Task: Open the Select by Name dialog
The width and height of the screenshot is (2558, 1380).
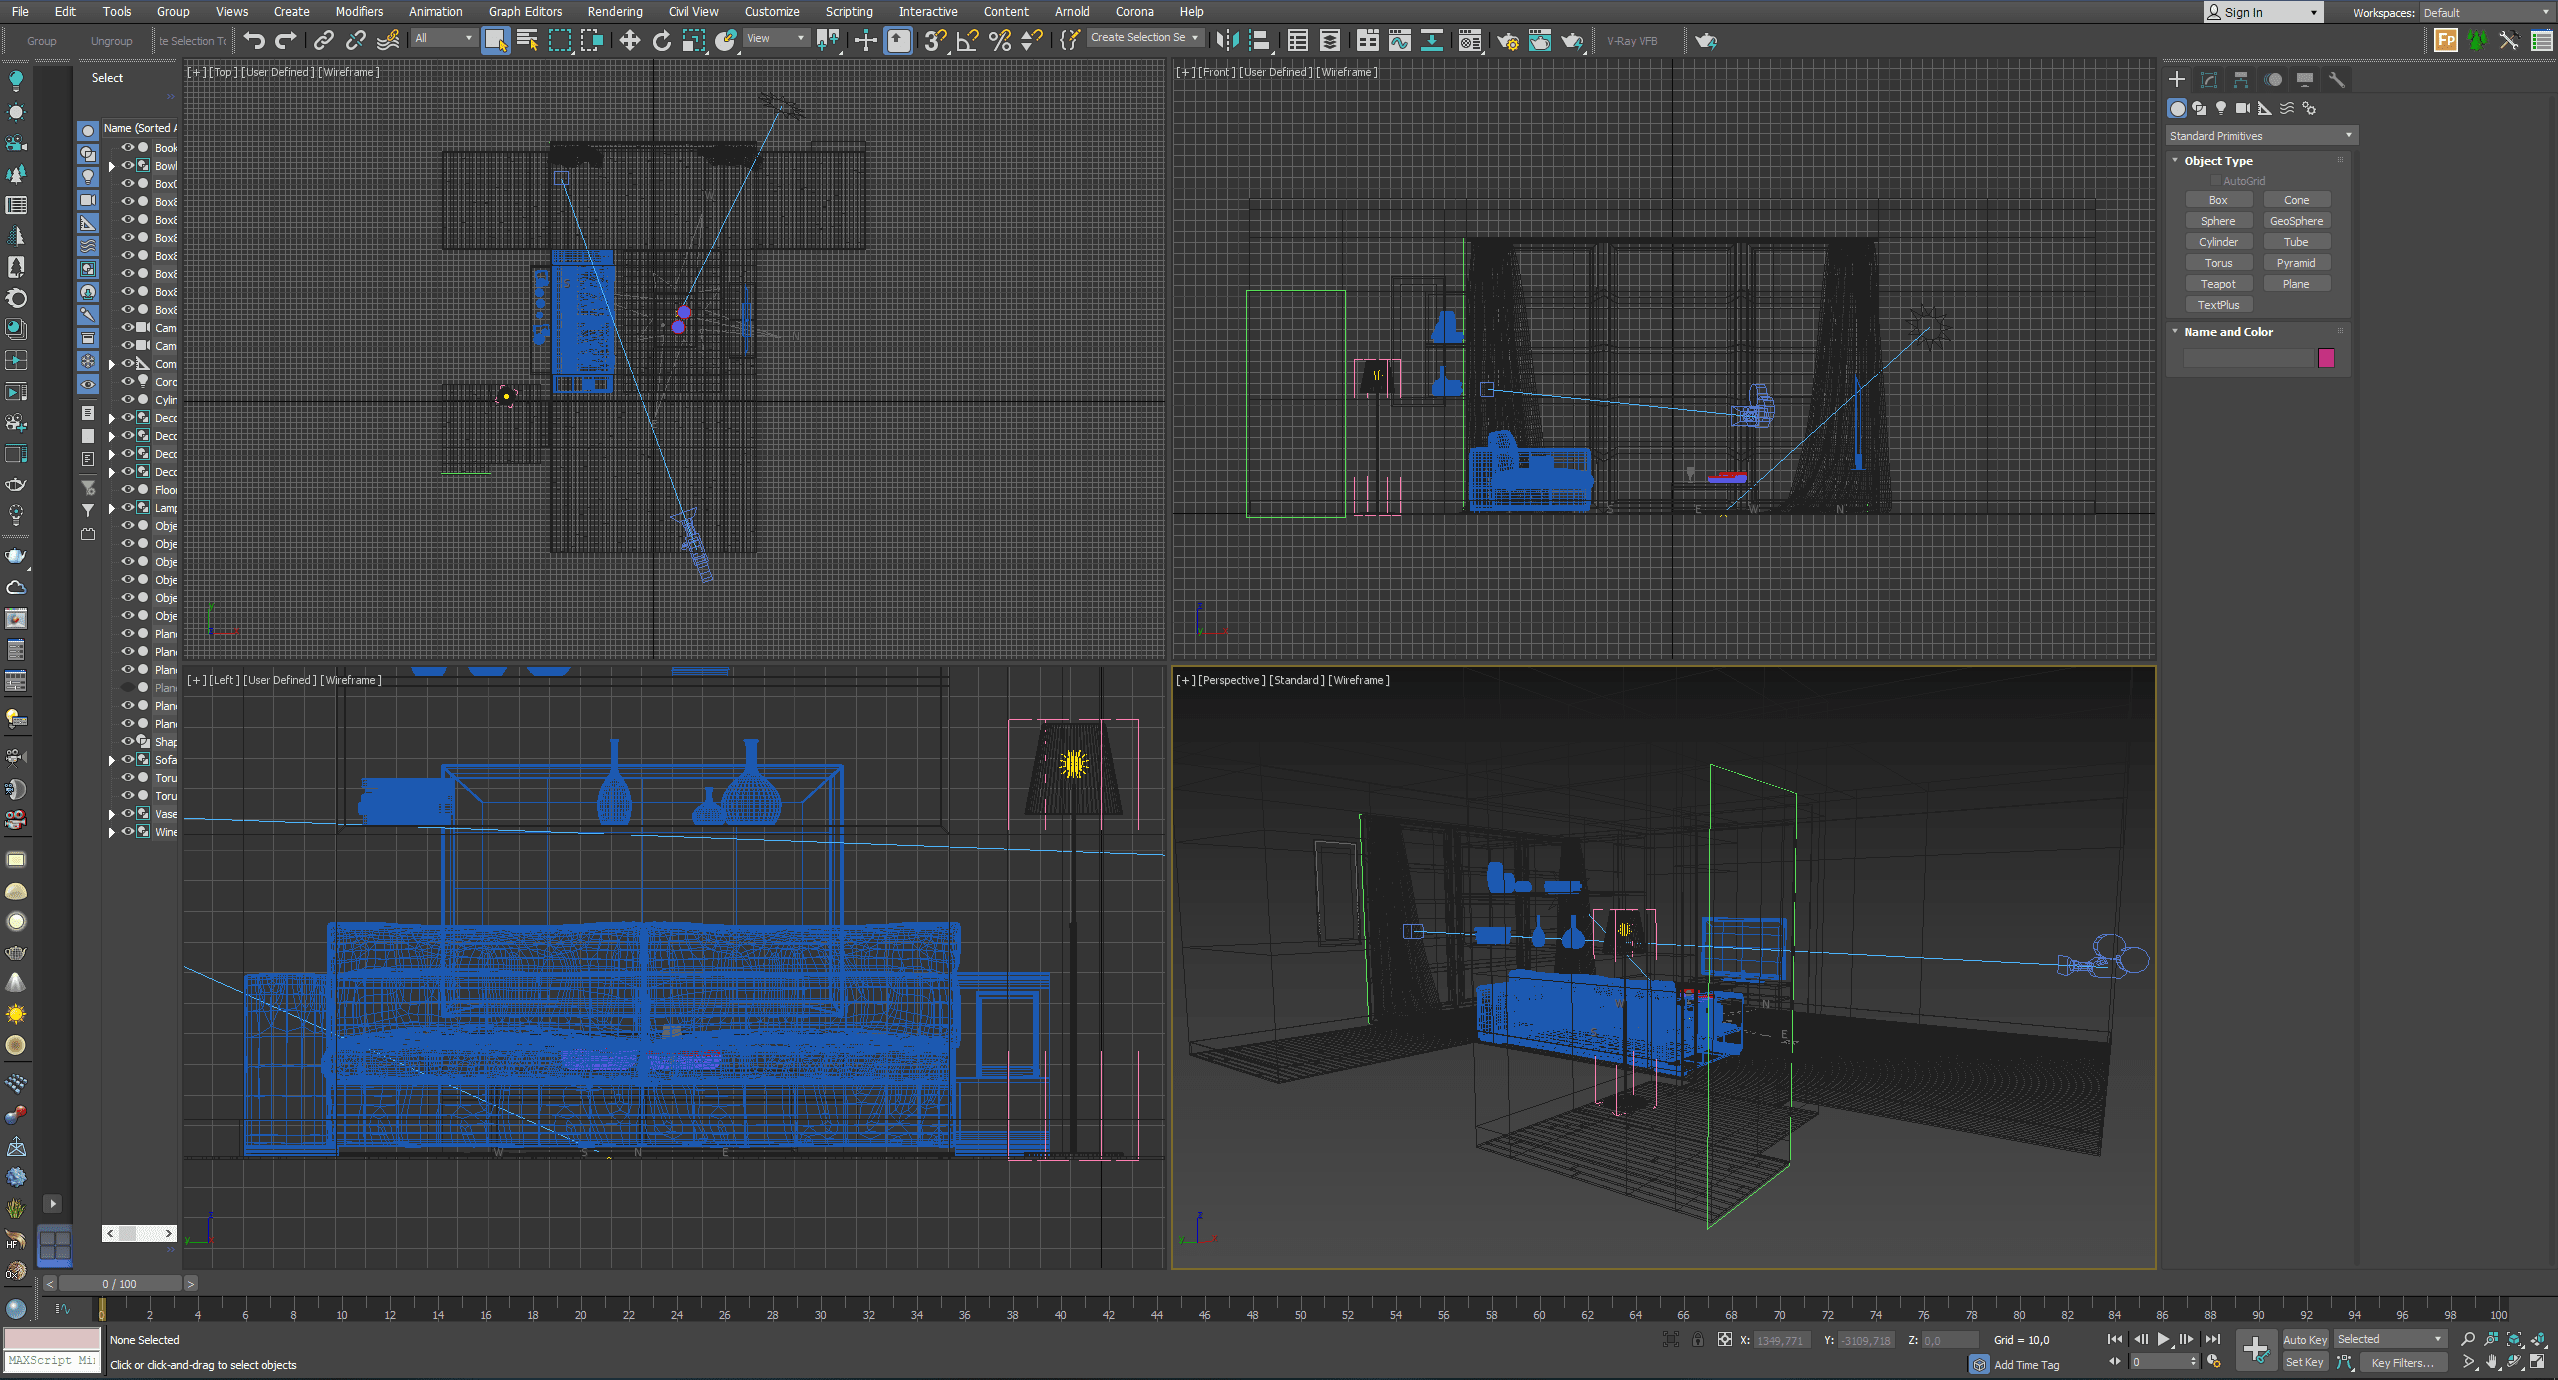Action: pyautogui.click(x=527, y=40)
